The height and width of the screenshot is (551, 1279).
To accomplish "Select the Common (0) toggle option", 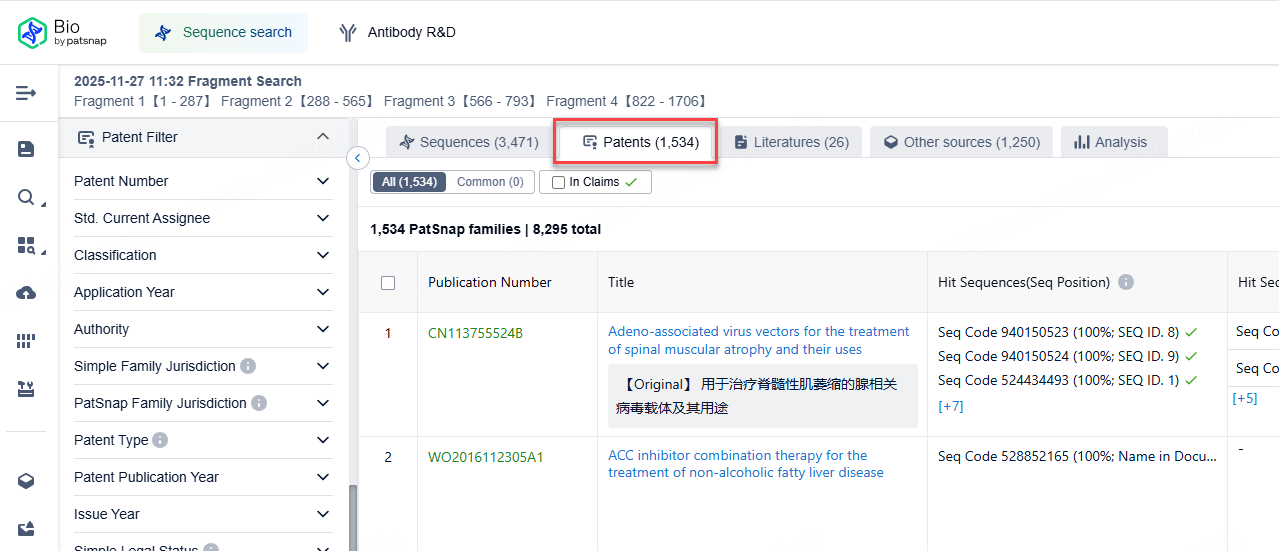I will 490,182.
